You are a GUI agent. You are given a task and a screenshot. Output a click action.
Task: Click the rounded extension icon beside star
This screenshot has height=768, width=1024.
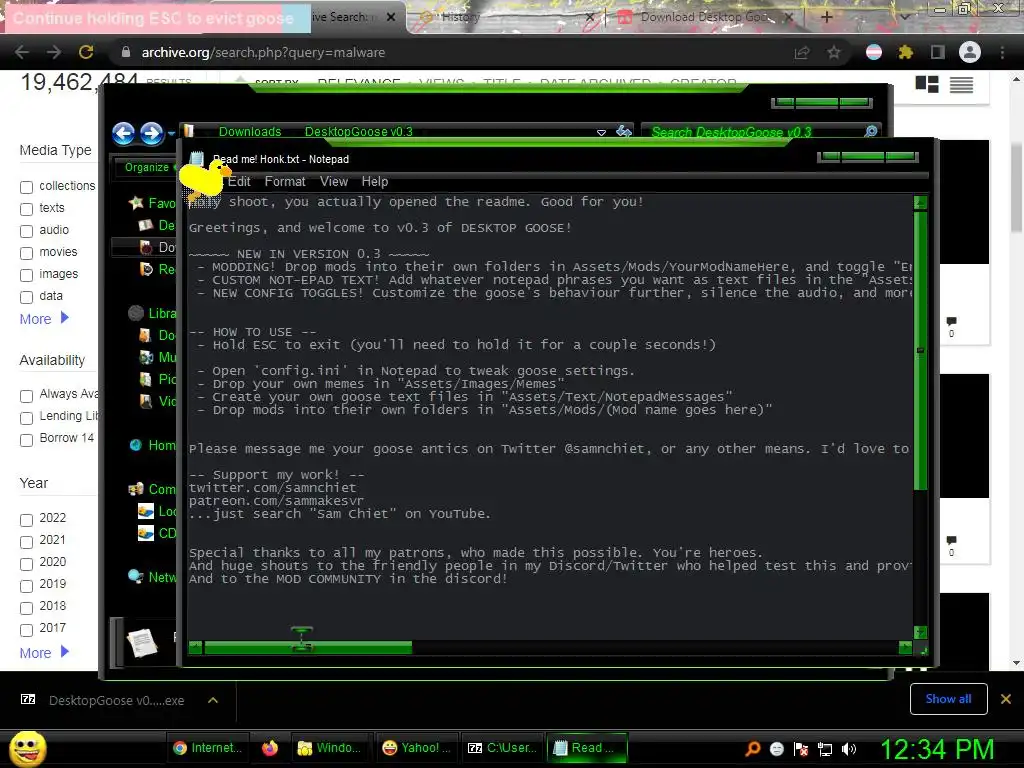pyautogui.click(x=874, y=52)
